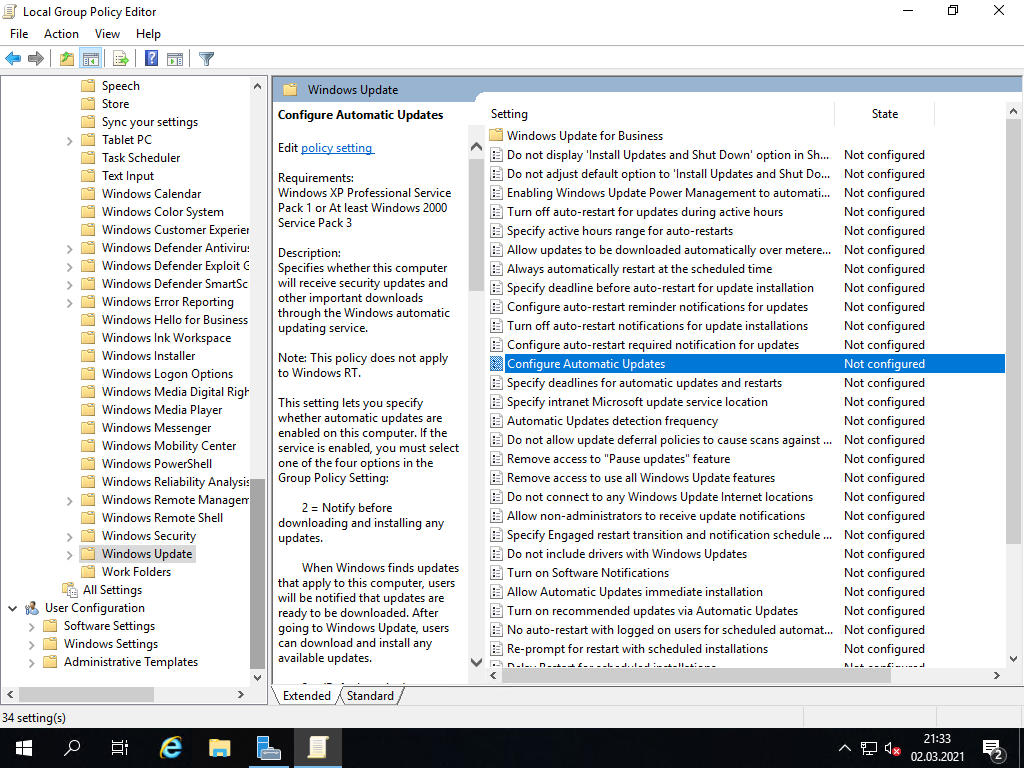Open Internet Explorer from the taskbar

click(x=171, y=747)
